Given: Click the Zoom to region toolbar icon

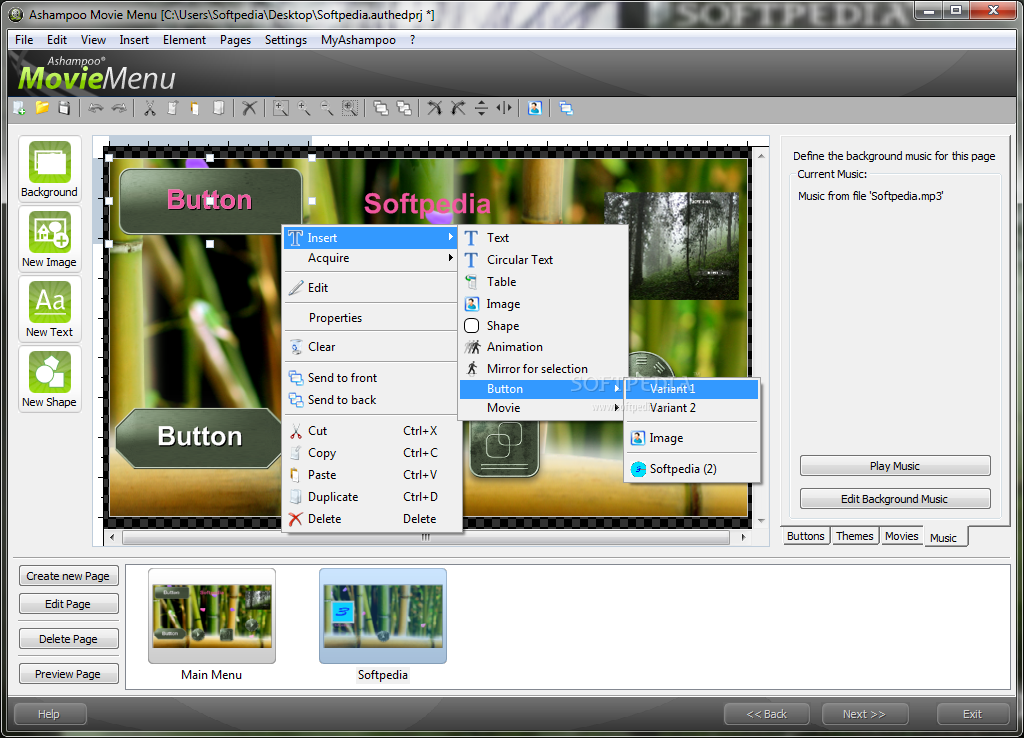Looking at the screenshot, I should [281, 108].
